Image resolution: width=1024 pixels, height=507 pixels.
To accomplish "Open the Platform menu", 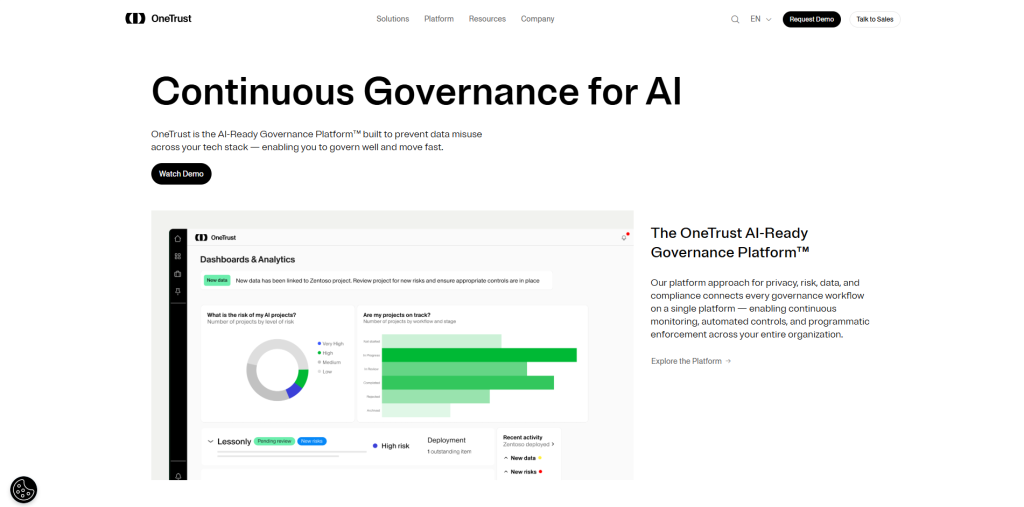I will tap(439, 19).
